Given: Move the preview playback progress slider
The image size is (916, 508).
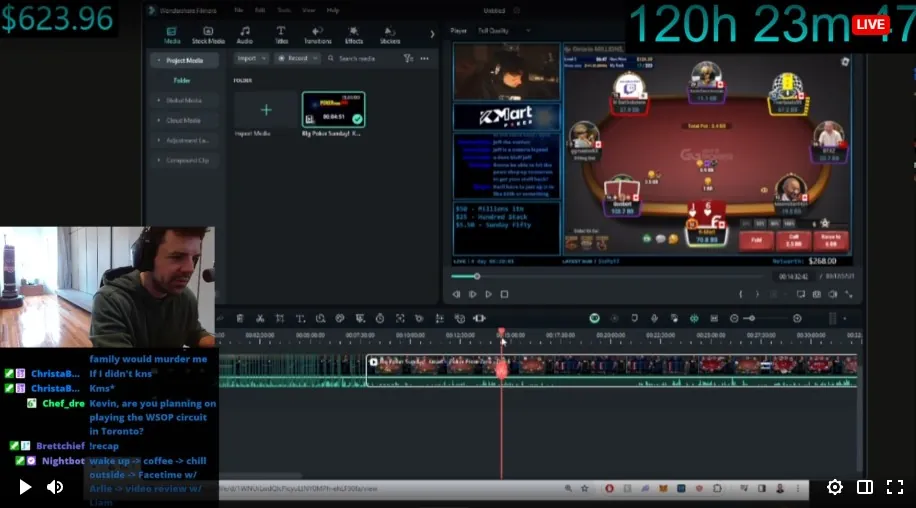Looking at the screenshot, I should (477, 276).
